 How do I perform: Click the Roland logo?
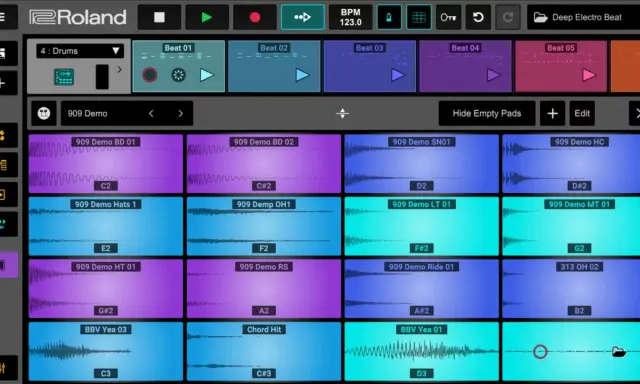click(x=78, y=17)
